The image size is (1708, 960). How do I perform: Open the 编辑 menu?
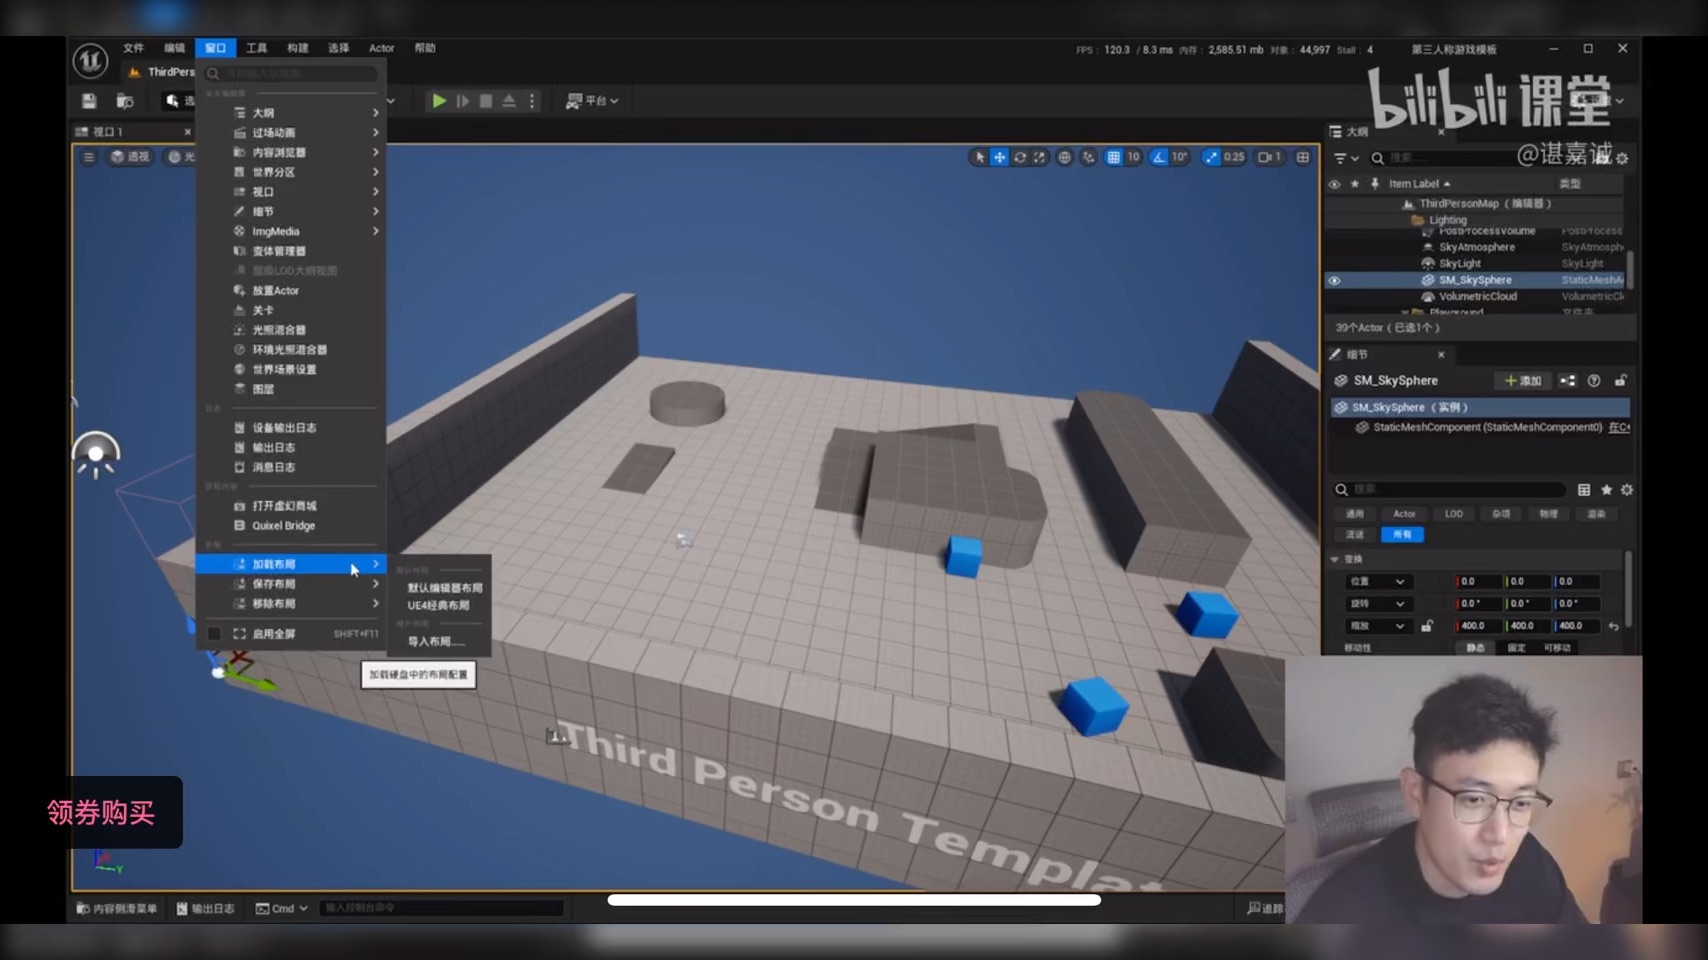[x=175, y=48]
